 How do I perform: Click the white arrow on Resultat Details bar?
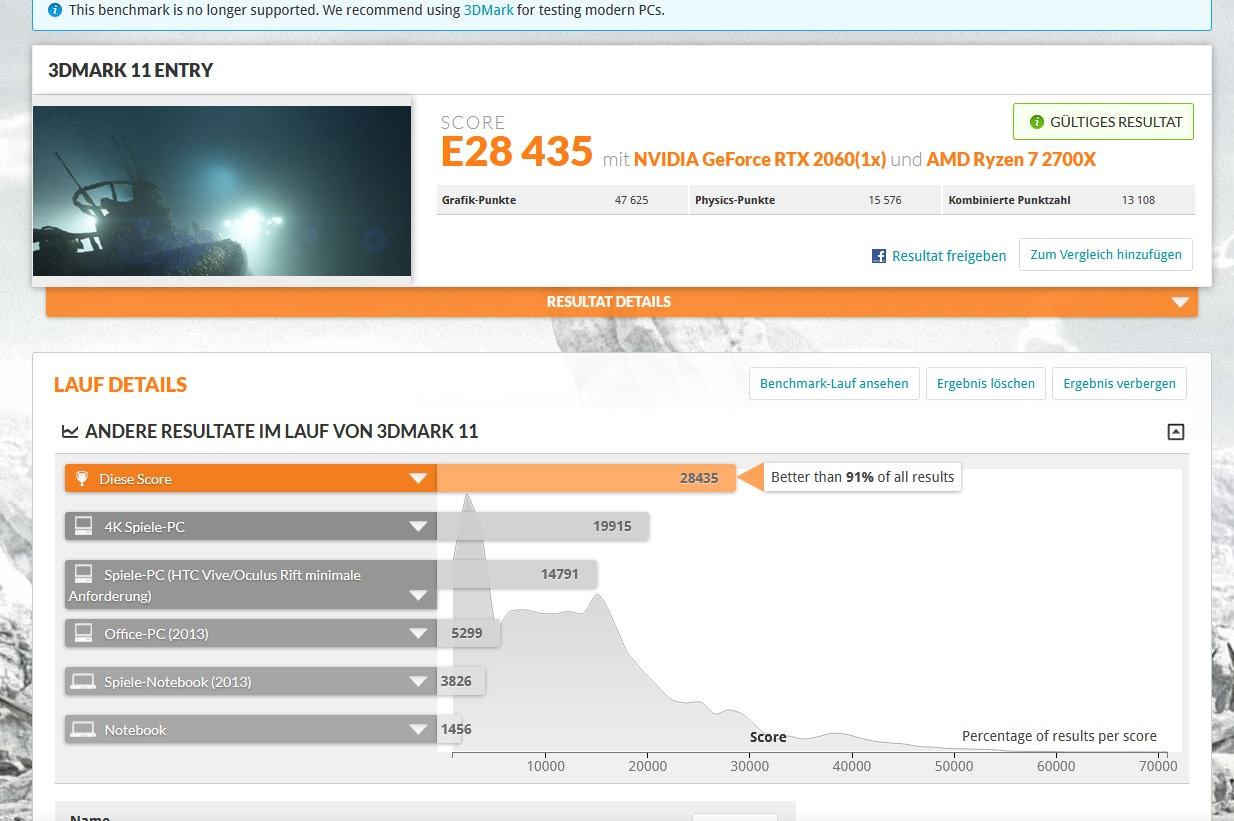[x=1180, y=302]
